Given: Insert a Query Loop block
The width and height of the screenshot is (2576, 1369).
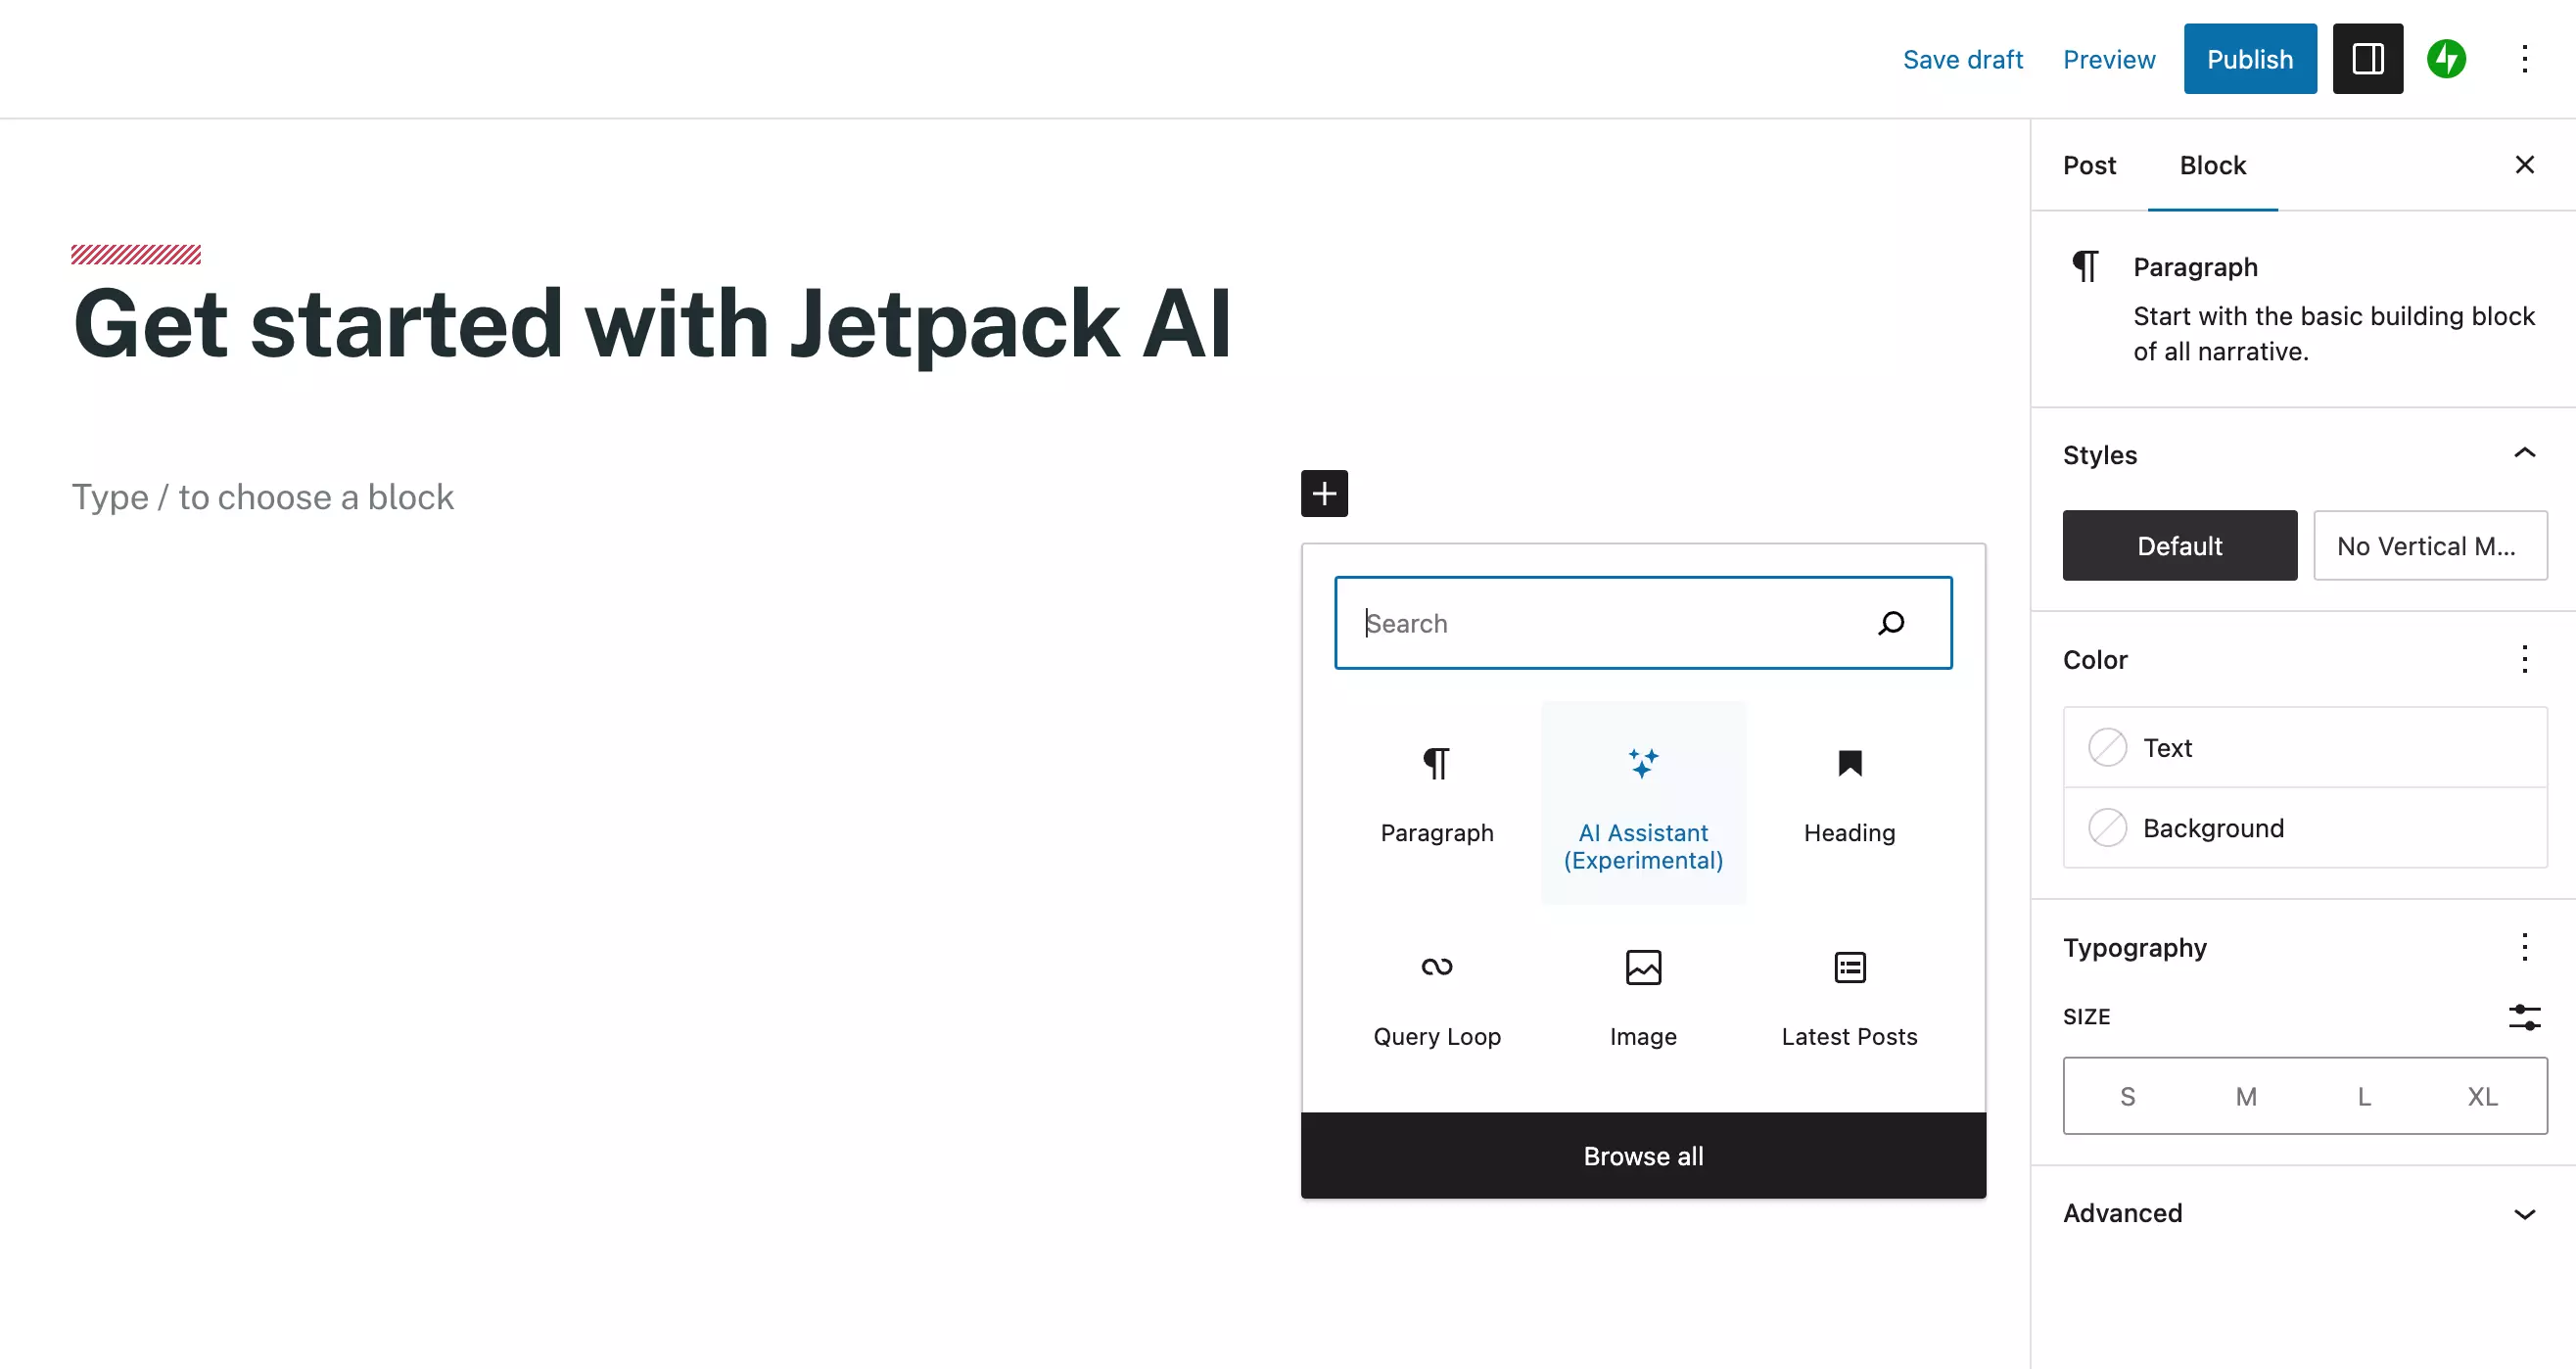Looking at the screenshot, I should tap(1437, 1006).
